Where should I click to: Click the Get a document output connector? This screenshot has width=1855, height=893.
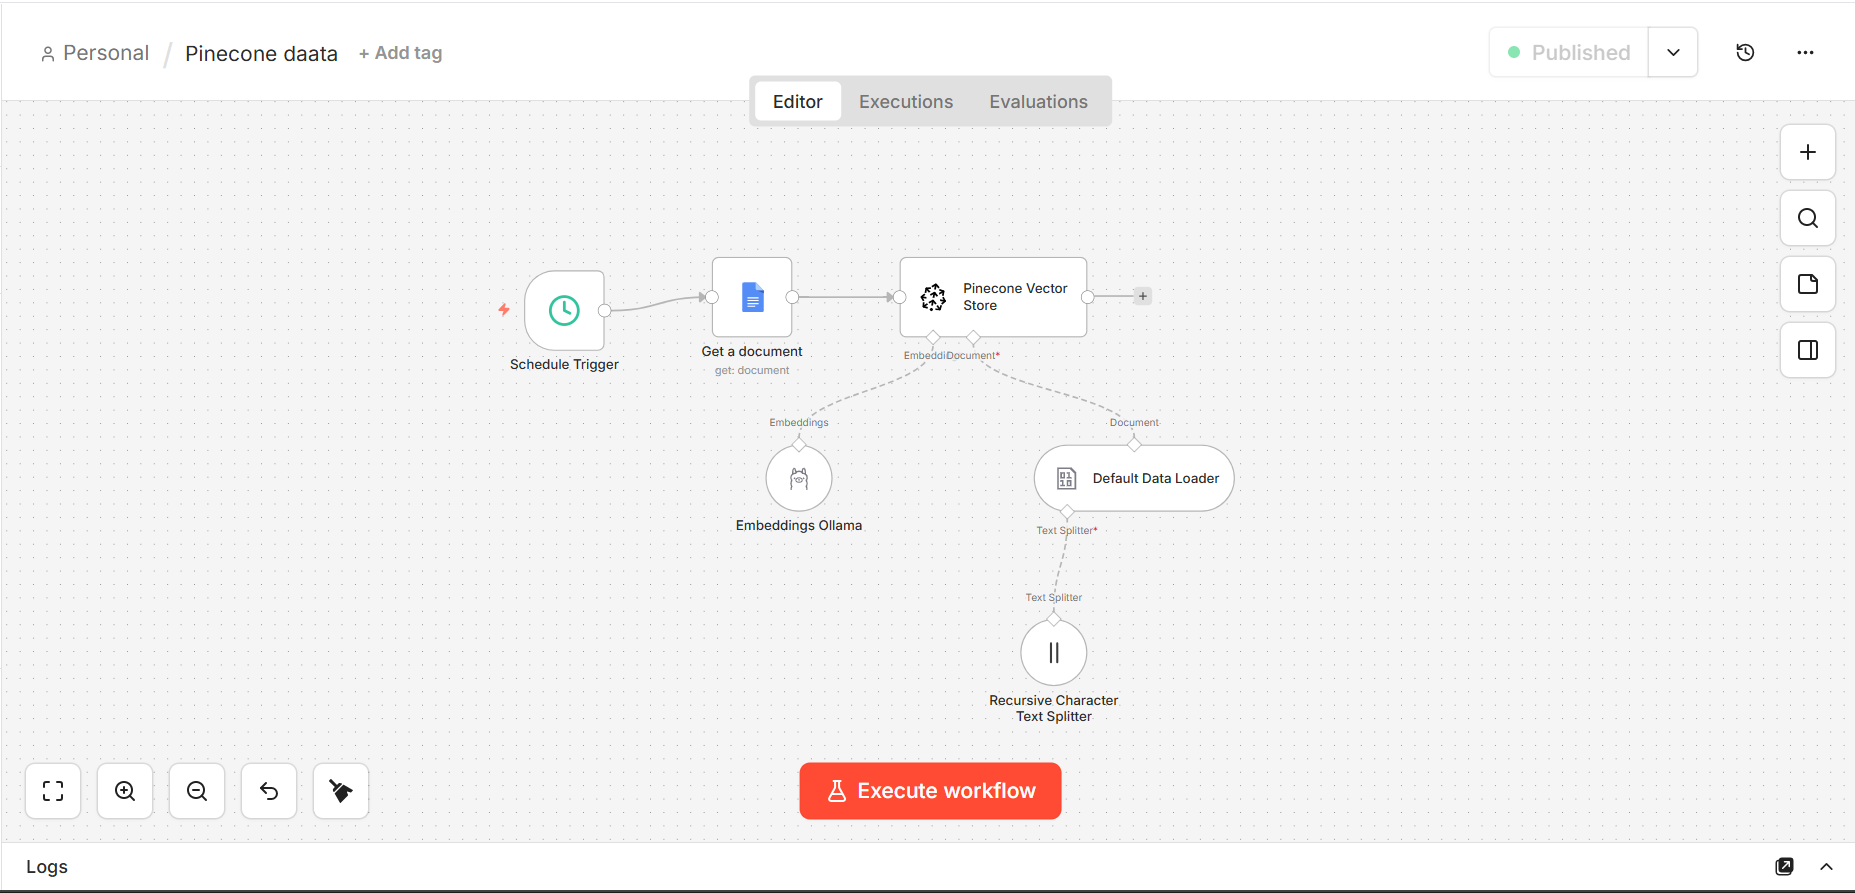(x=792, y=297)
